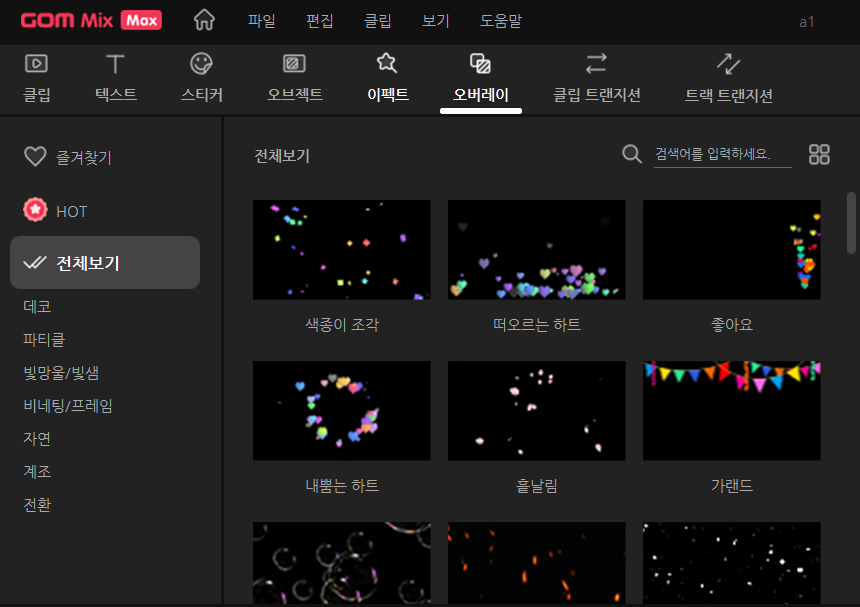Screen dimensions: 860x607
Task: Select the bubbles overlay thumbnail
Action: pyautogui.click(x=341, y=563)
